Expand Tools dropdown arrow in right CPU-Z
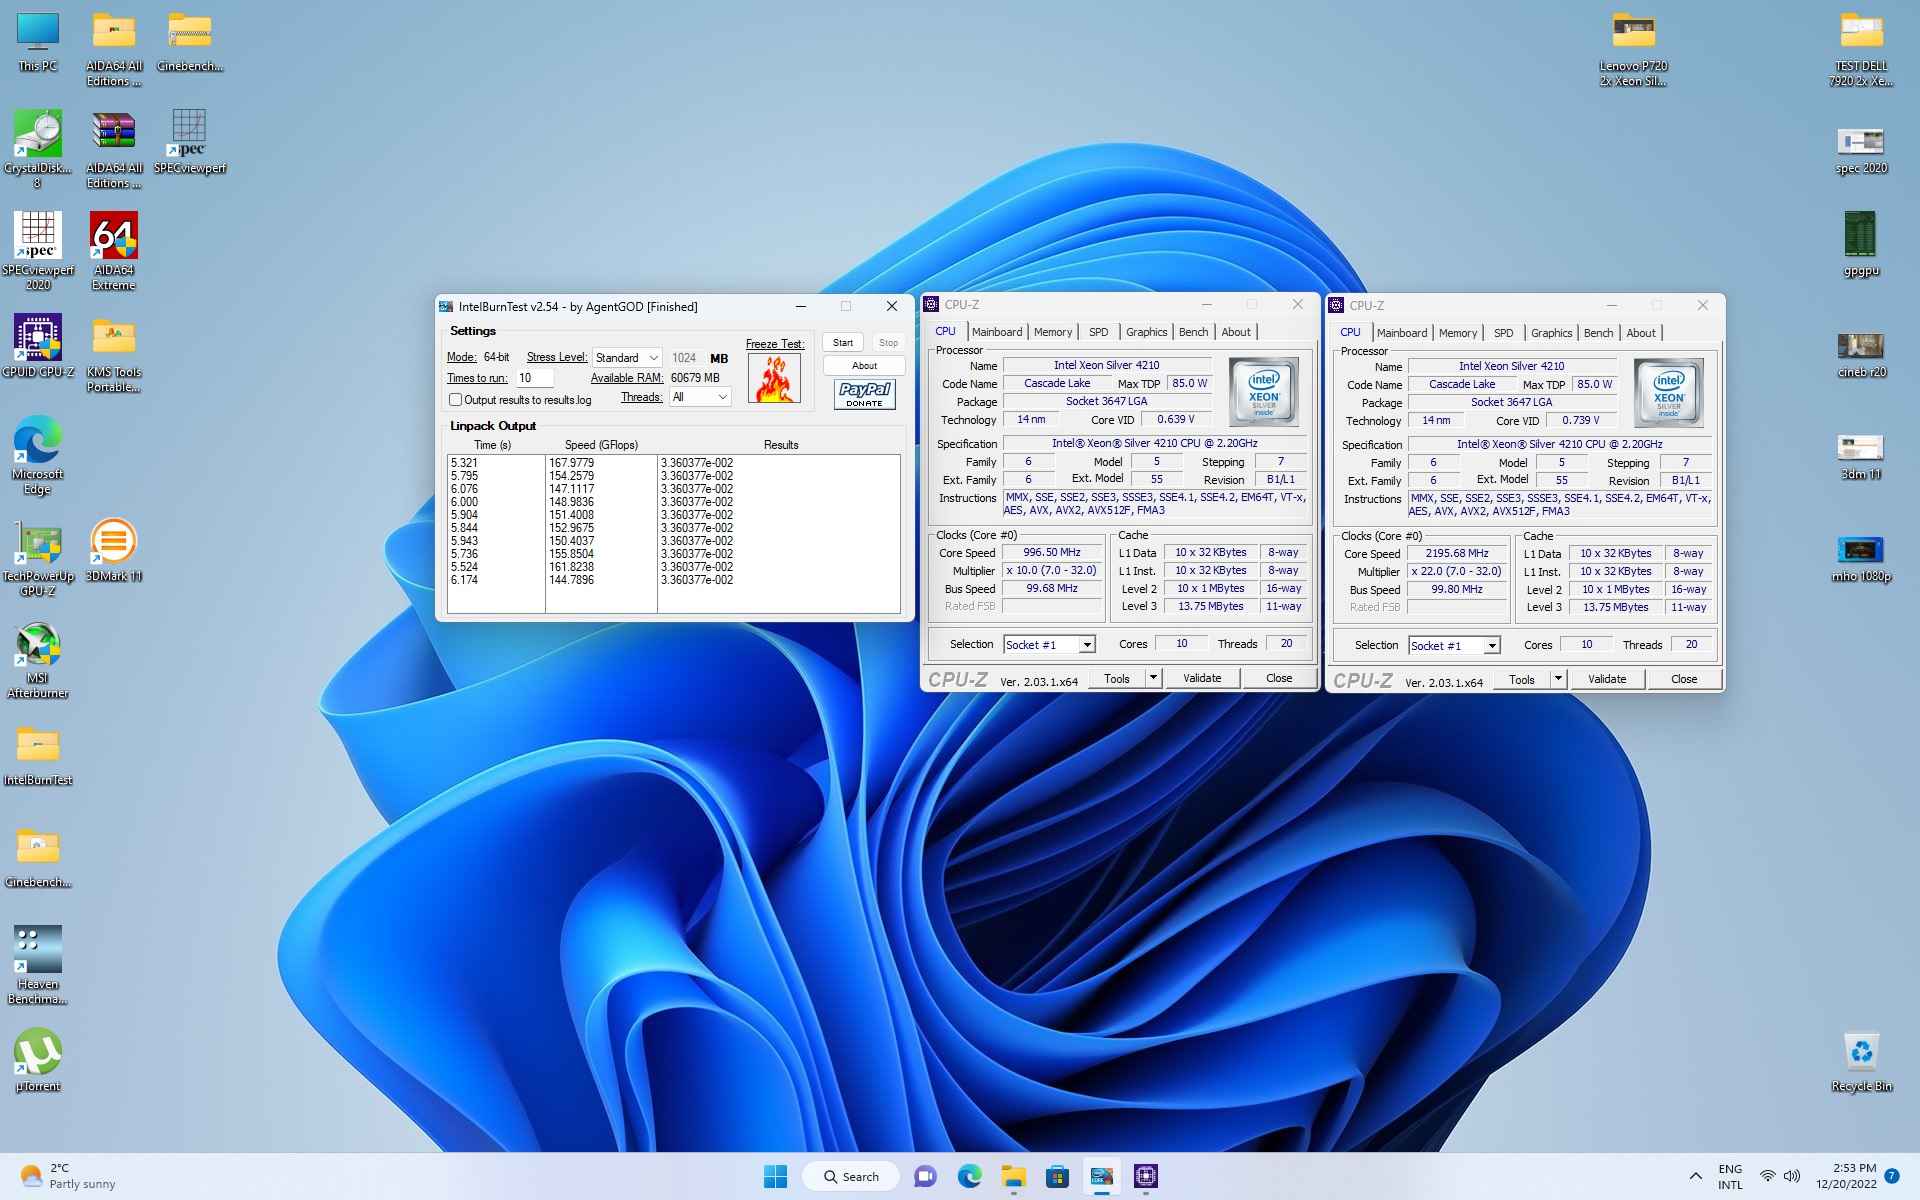1920x1200 pixels. (1557, 679)
